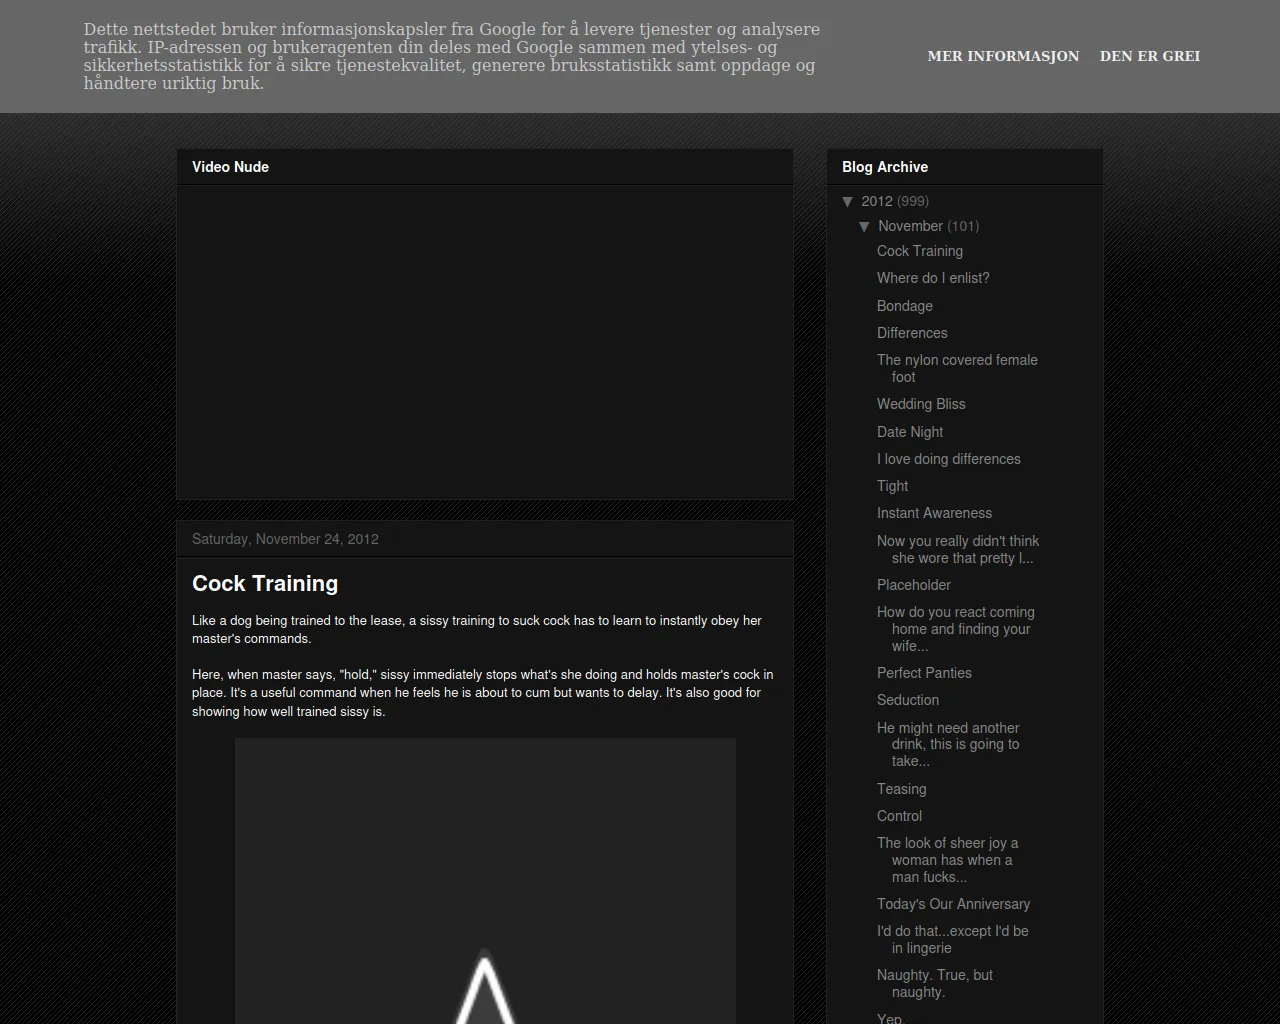Screen dimensions: 1280x1024
Task: Click the '(101)' post count beside November
Action: (963, 226)
